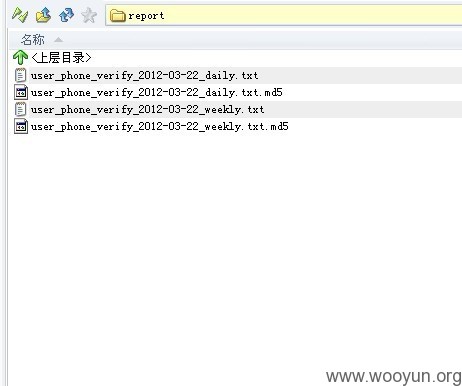Click the sort arrow beside 名称

coord(58,40)
